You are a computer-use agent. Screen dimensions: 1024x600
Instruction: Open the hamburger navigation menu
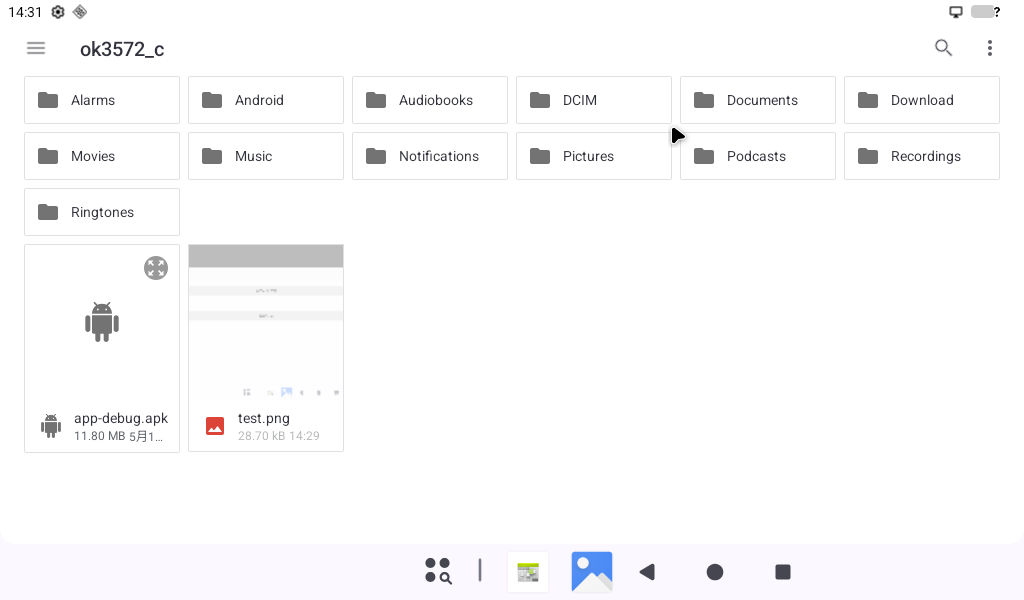coord(36,48)
